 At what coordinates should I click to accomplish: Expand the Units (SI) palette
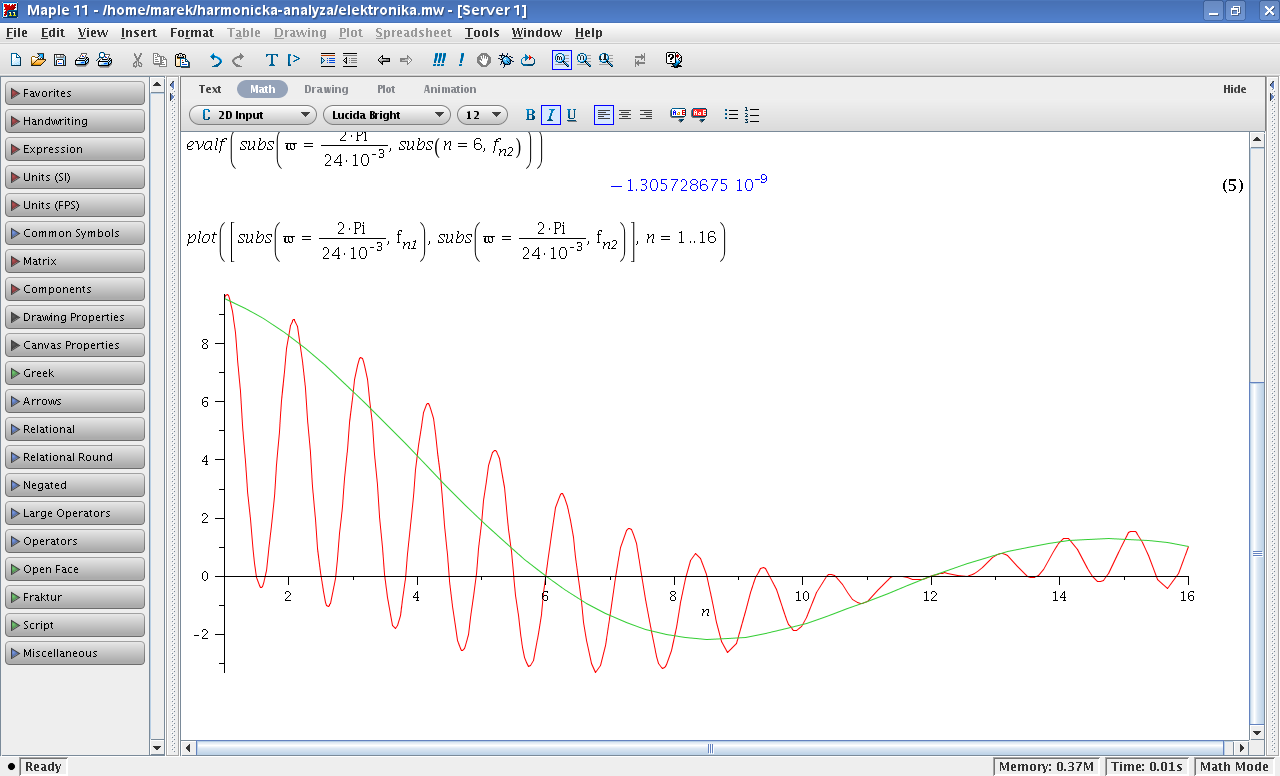(x=75, y=177)
